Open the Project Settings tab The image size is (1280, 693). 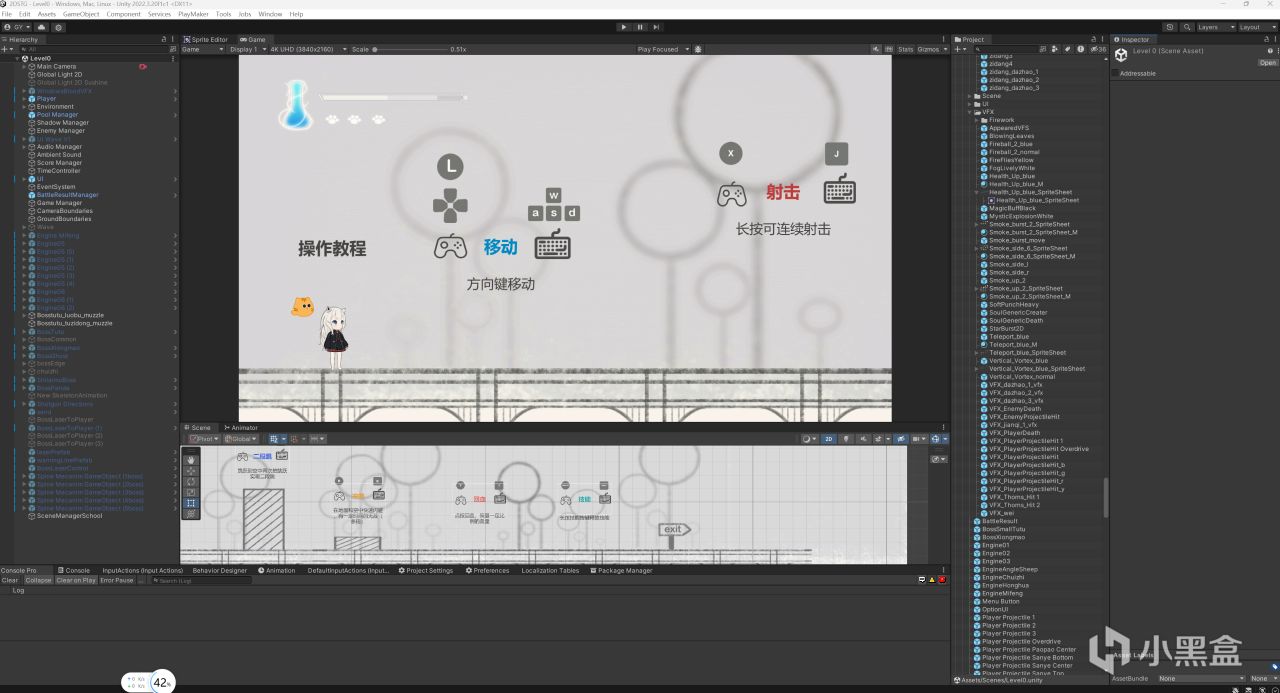[x=426, y=570]
